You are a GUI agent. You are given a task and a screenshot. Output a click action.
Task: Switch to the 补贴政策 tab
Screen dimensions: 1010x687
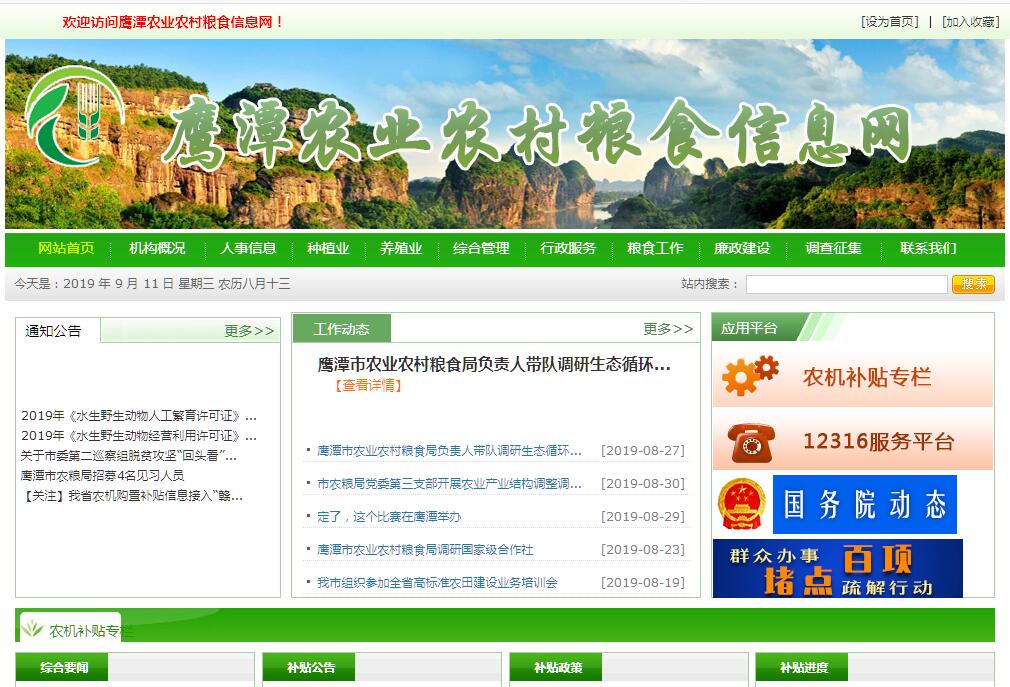(557, 667)
